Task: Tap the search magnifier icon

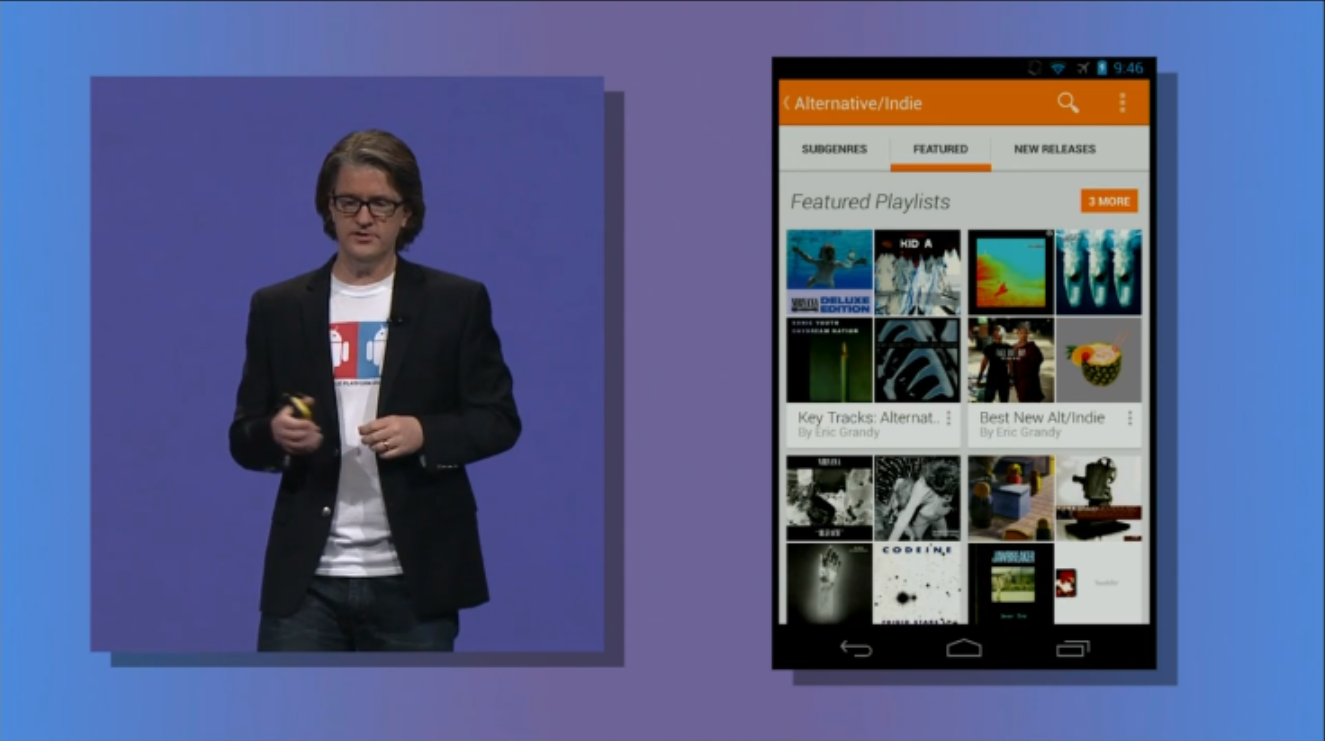Action: tap(1068, 103)
